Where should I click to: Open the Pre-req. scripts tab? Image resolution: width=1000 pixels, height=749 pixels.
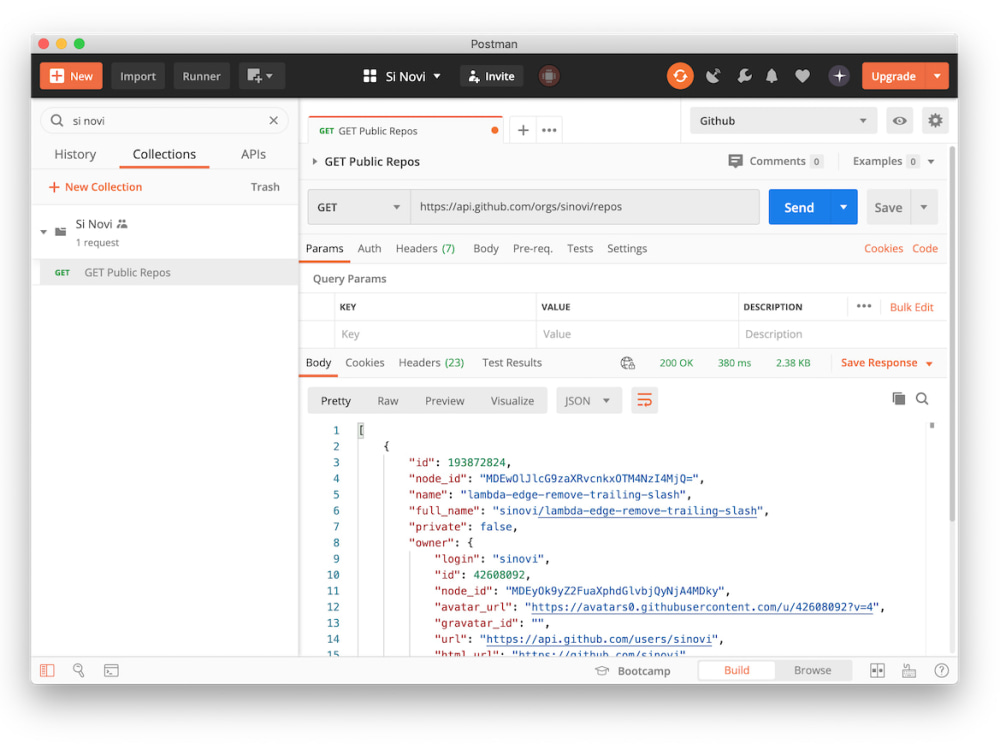click(533, 249)
